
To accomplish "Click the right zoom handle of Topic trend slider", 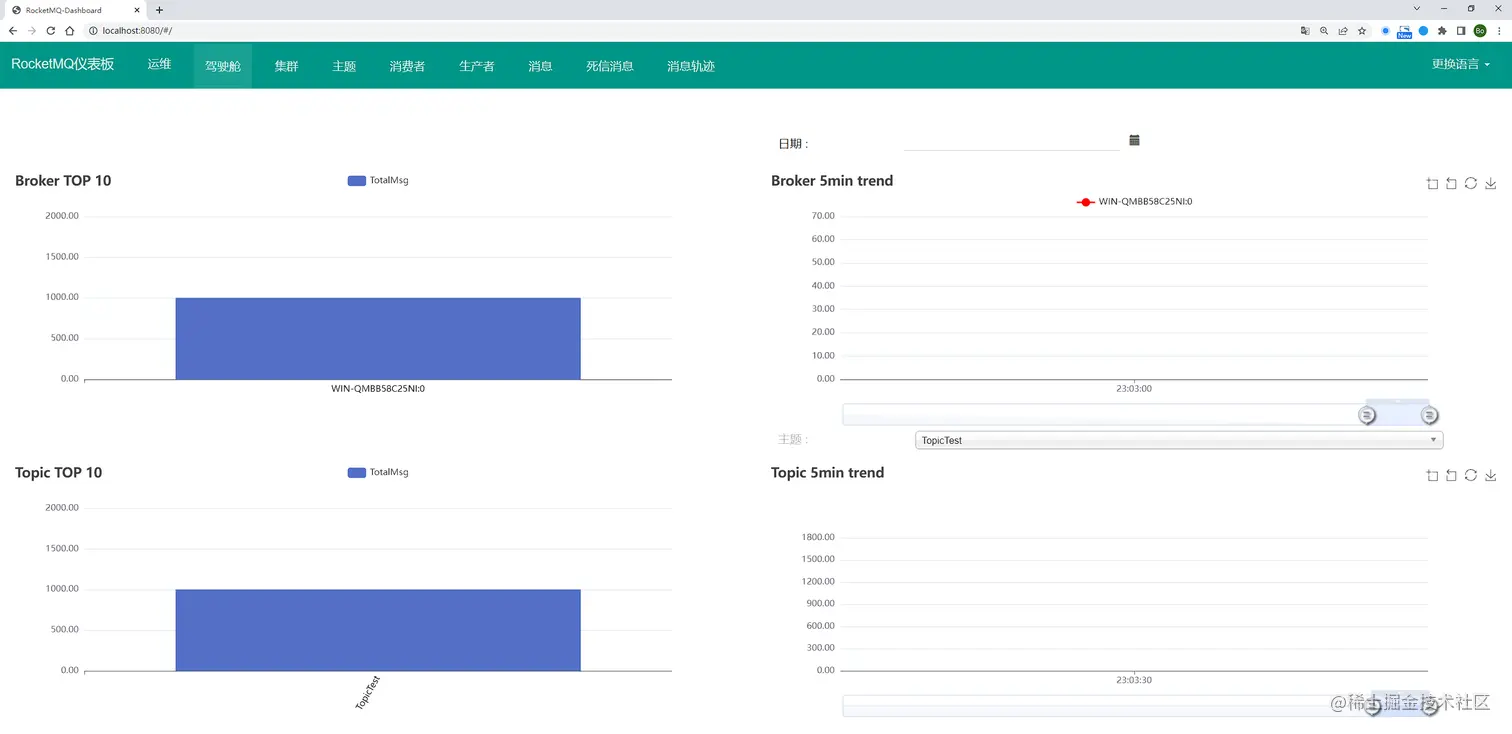I will pyautogui.click(x=1430, y=706).
